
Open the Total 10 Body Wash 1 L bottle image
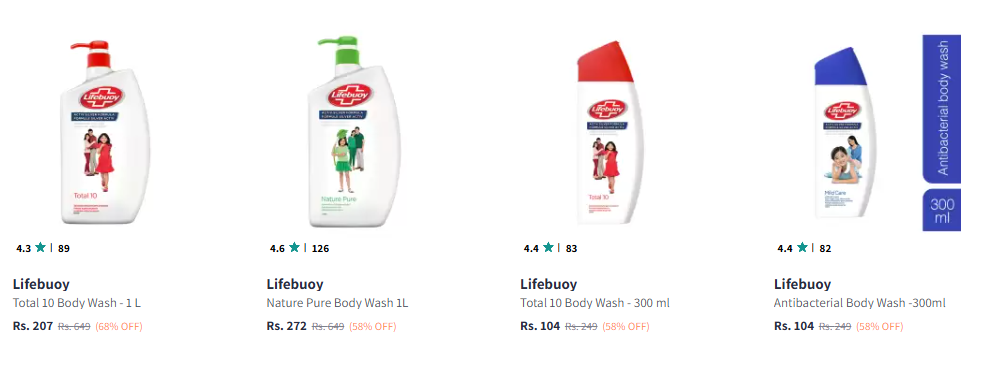pos(105,133)
